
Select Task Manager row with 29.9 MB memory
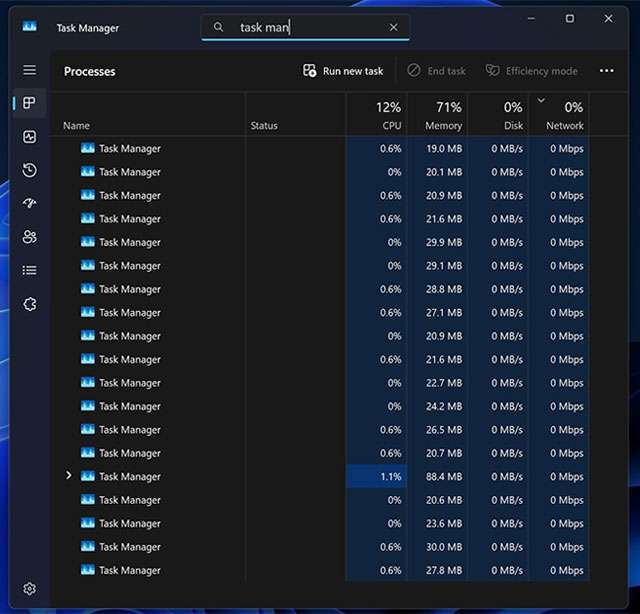point(322,242)
